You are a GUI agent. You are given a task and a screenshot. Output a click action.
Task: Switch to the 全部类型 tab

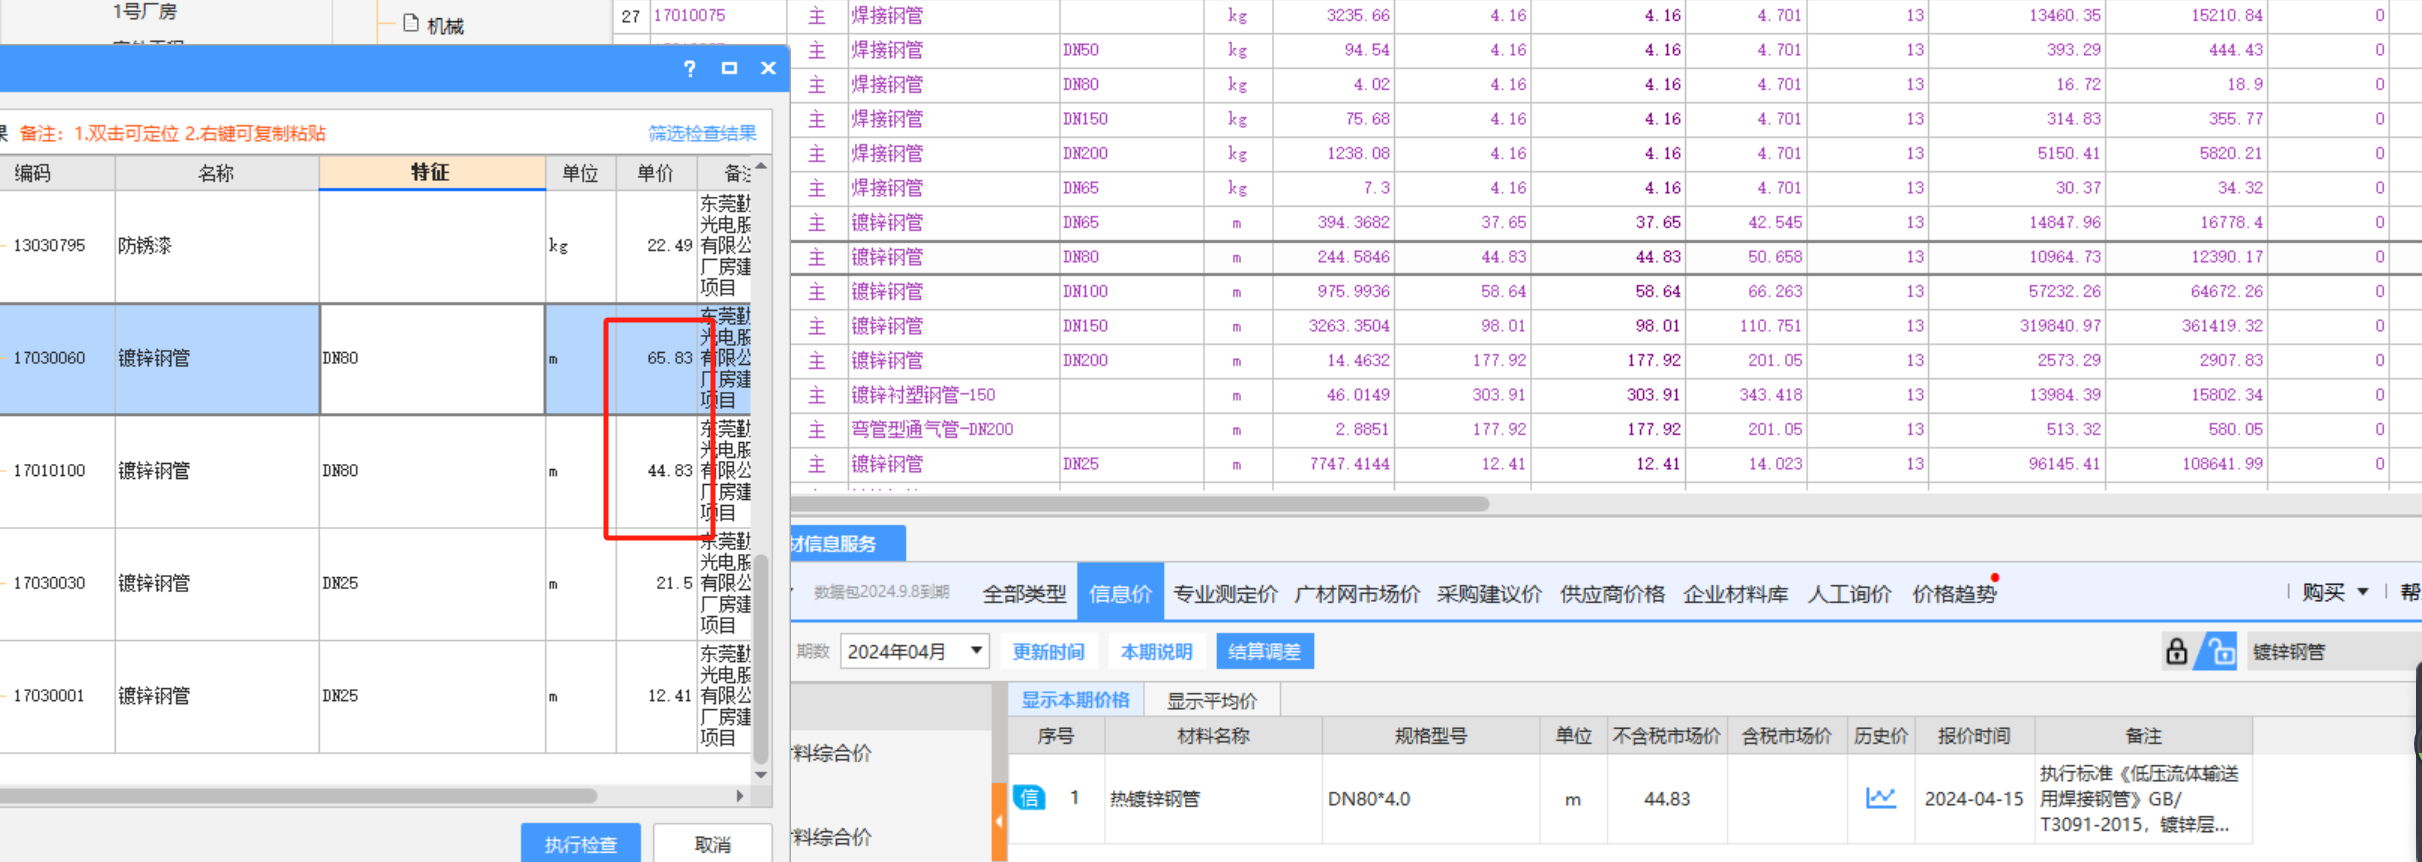1024,594
